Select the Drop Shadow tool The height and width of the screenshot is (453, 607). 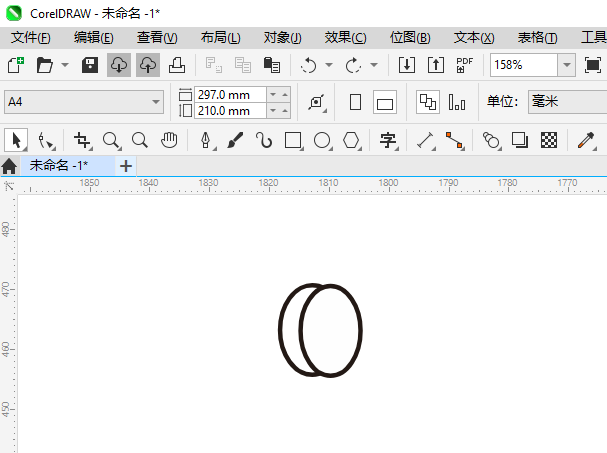point(520,140)
